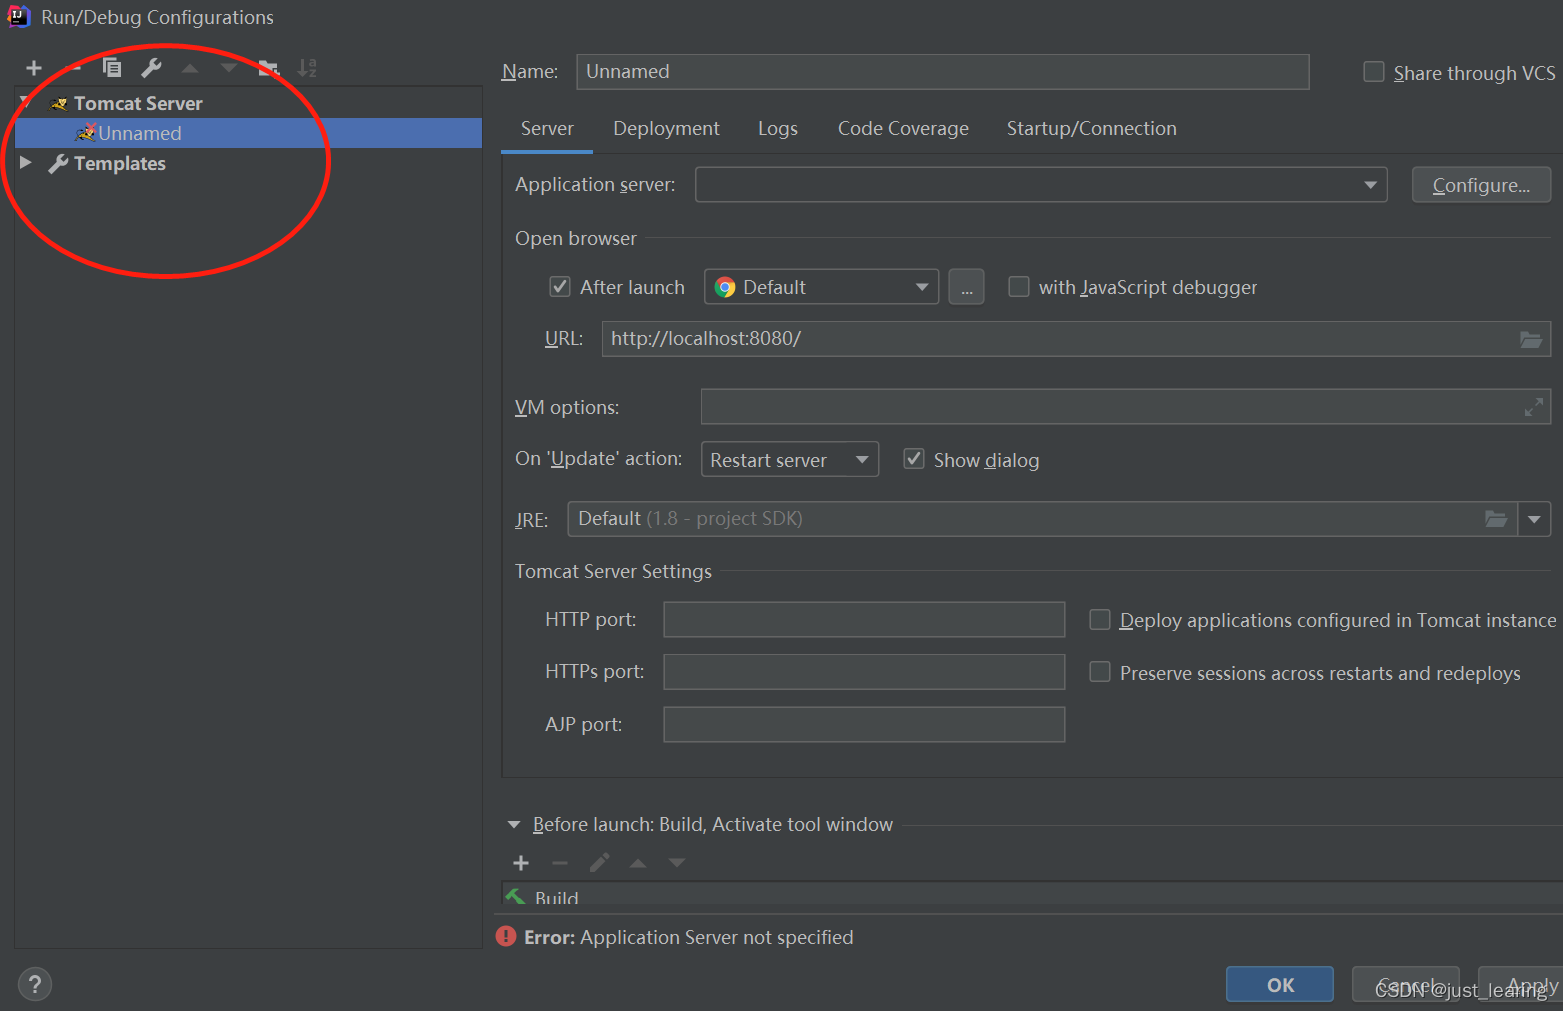Click the HTTPs port field
The height and width of the screenshot is (1011, 1563).
[864, 672]
